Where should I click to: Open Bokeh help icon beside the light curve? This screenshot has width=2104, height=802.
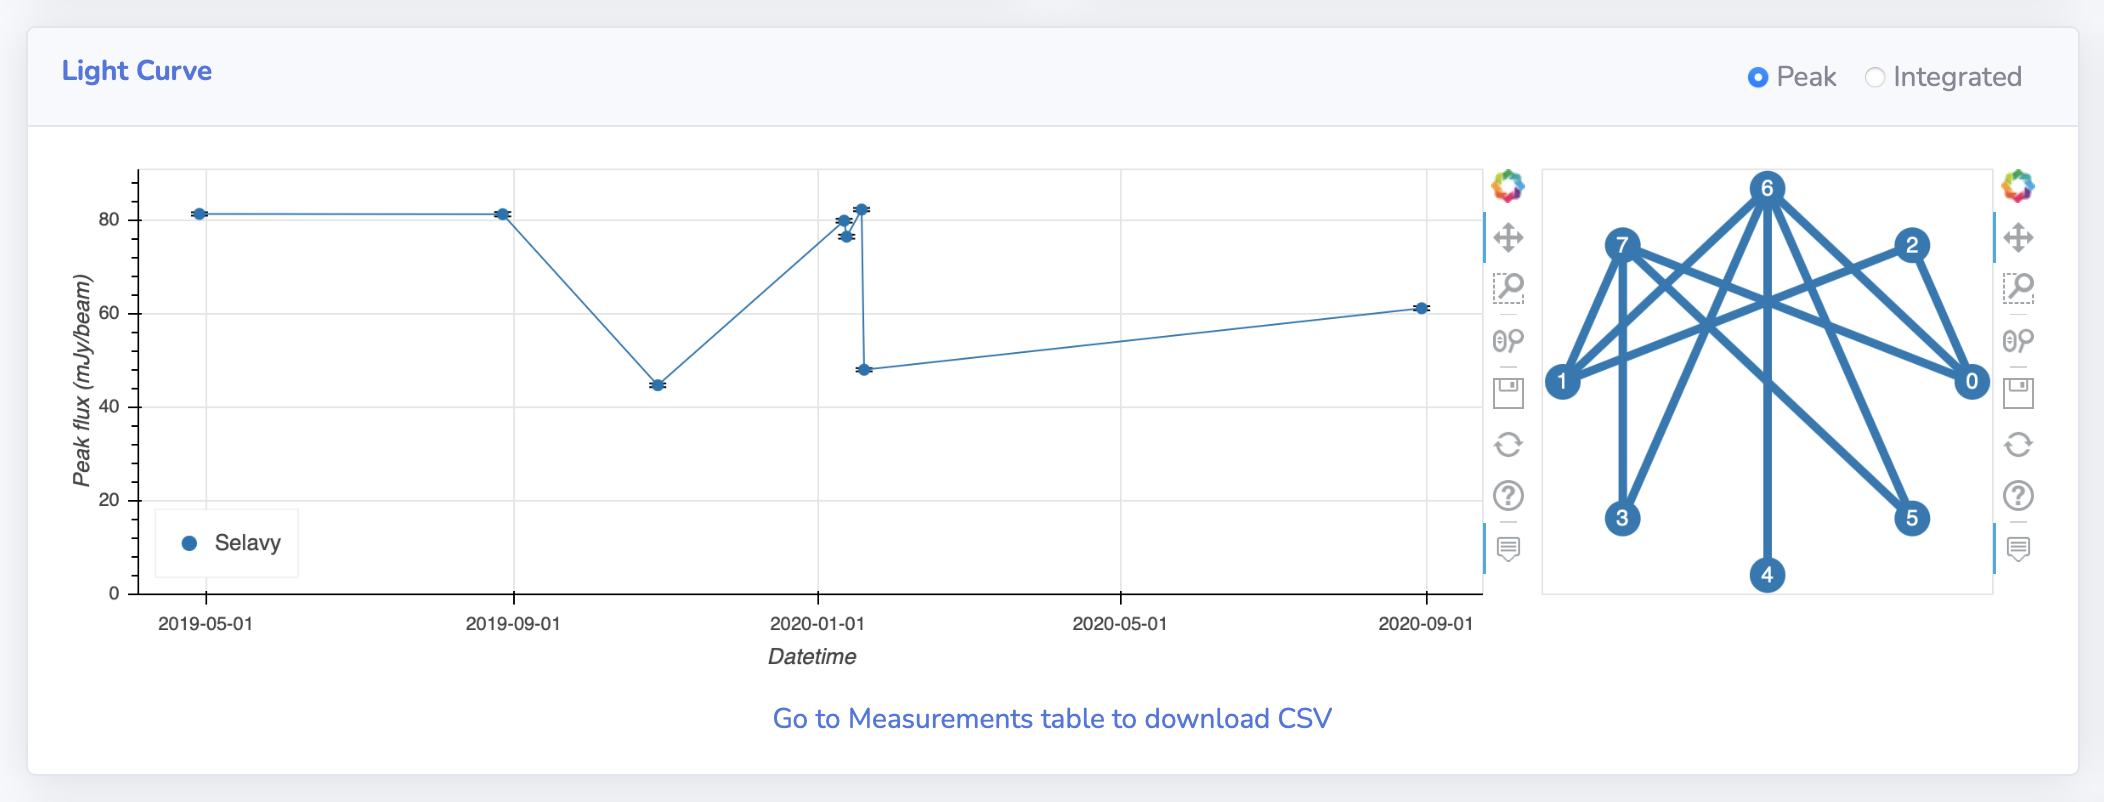tap(1508, 496)
